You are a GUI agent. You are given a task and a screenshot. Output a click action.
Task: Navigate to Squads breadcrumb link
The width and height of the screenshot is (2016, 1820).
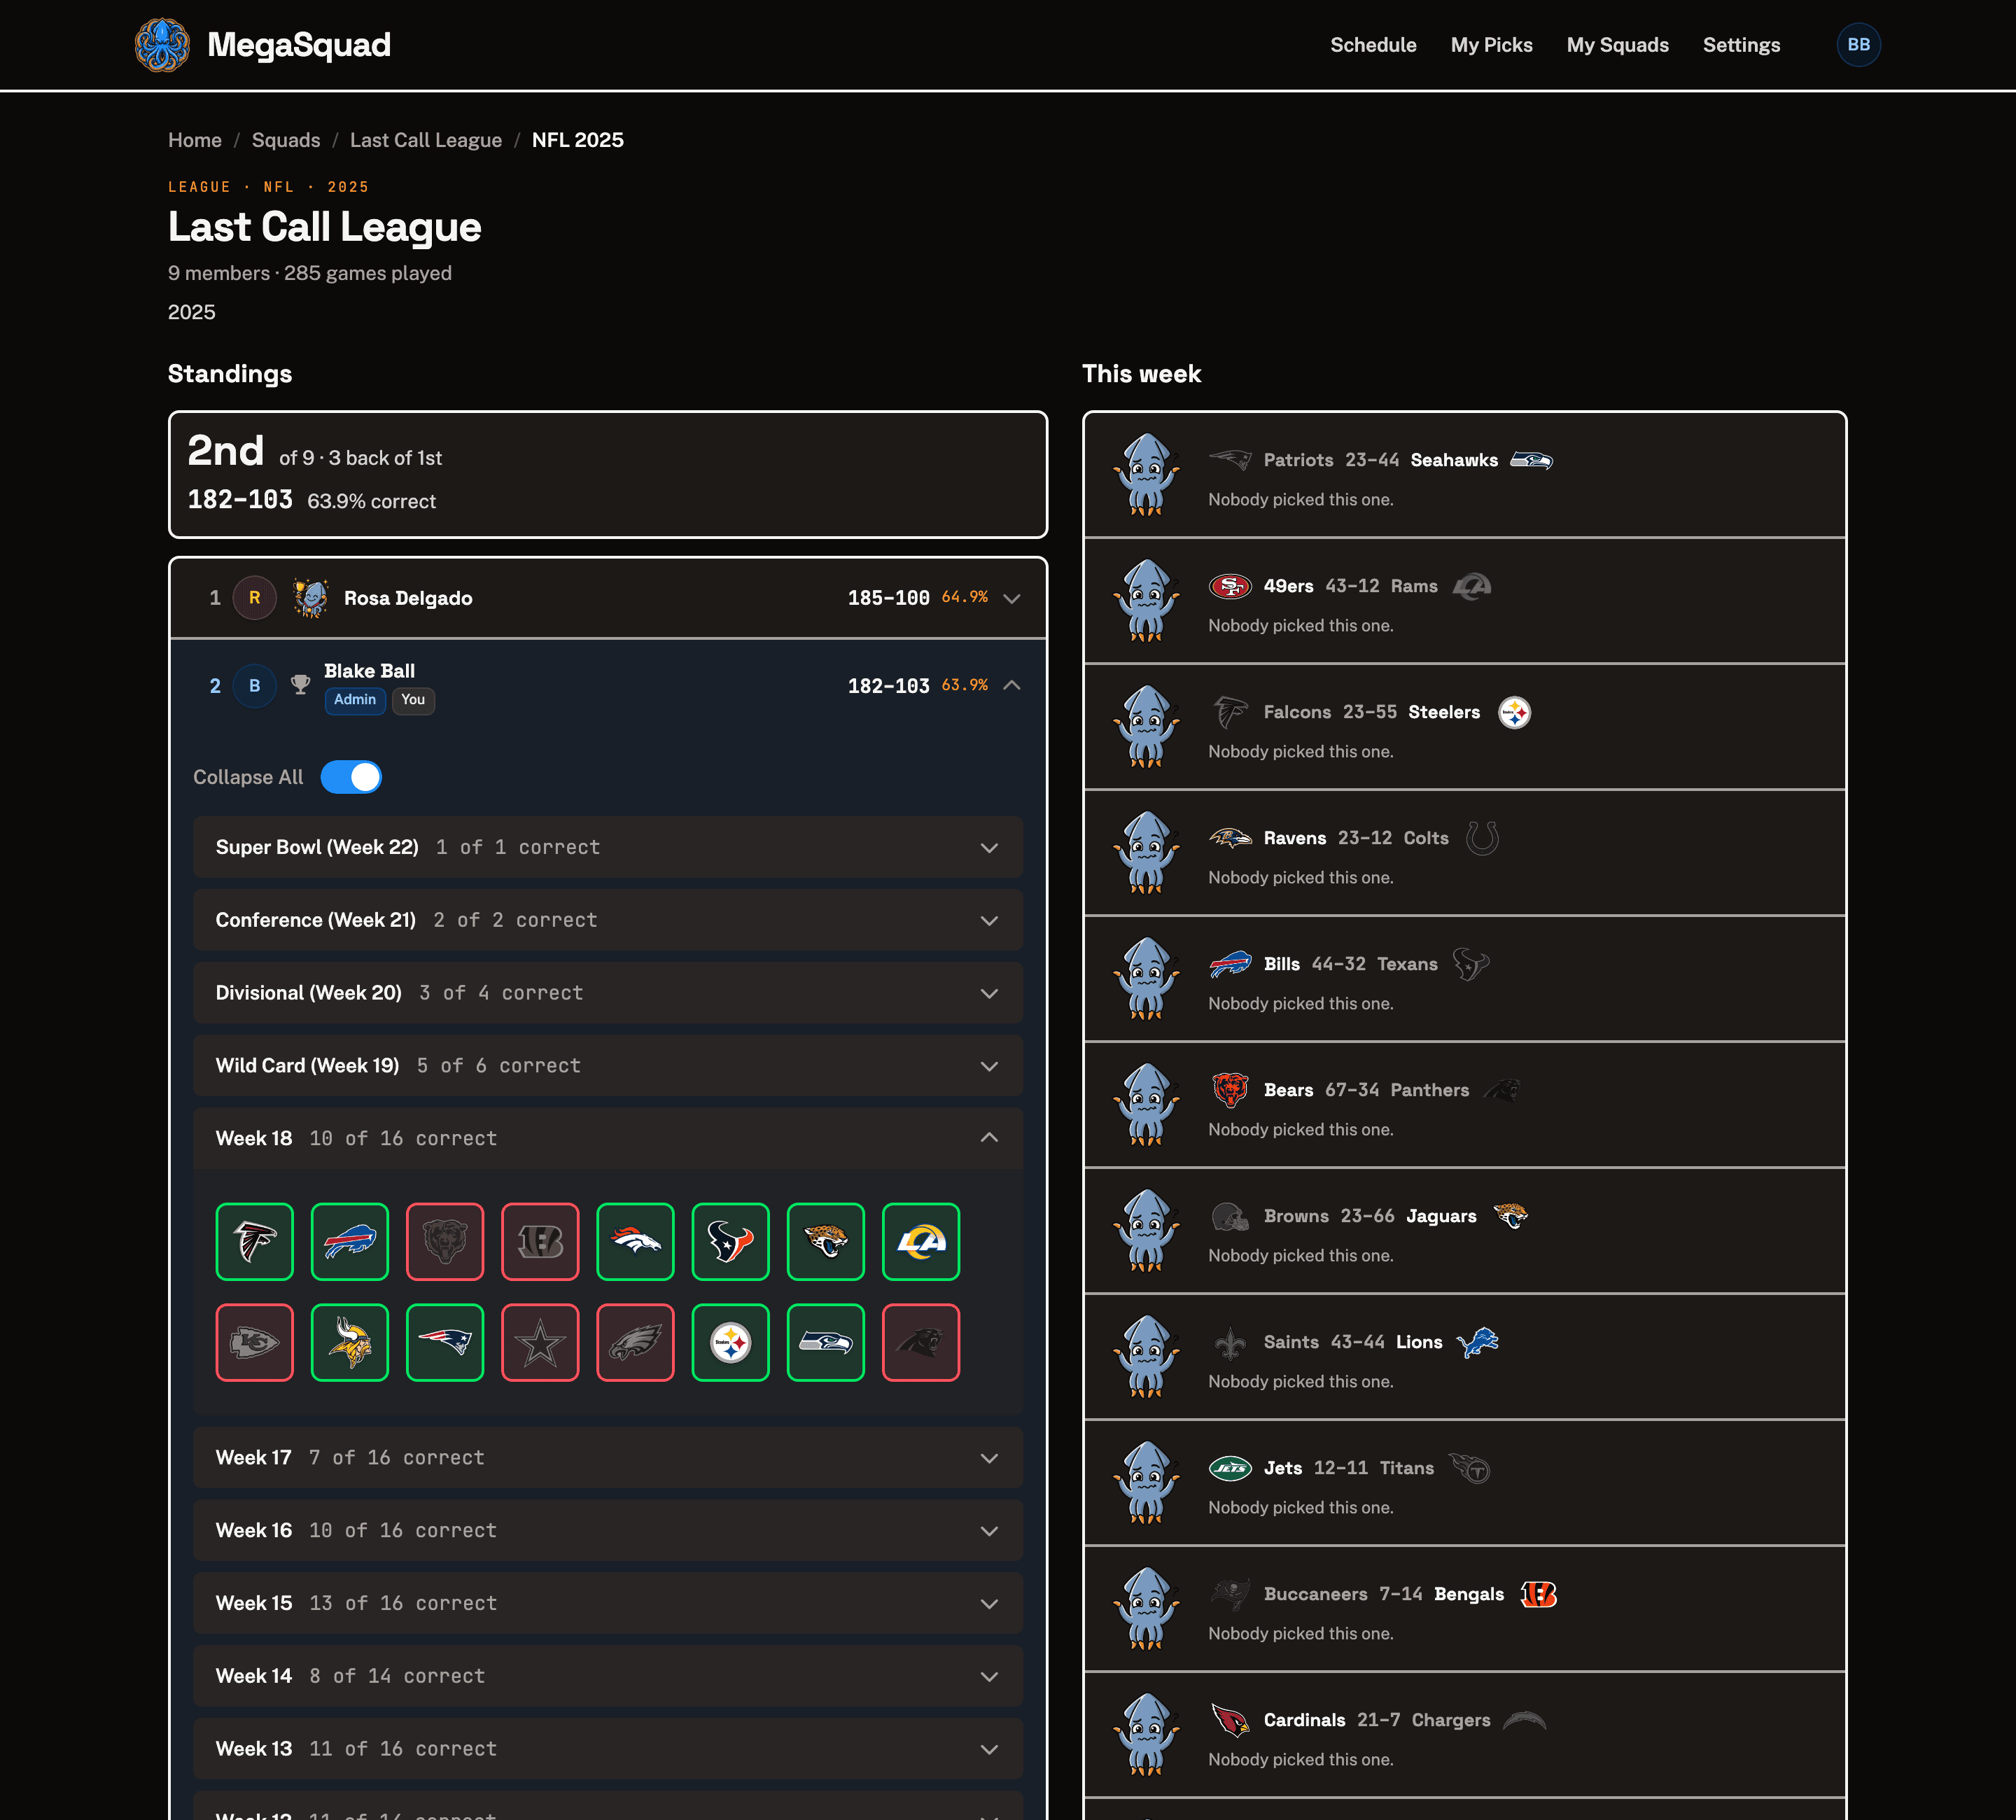[x=286, y=140]
